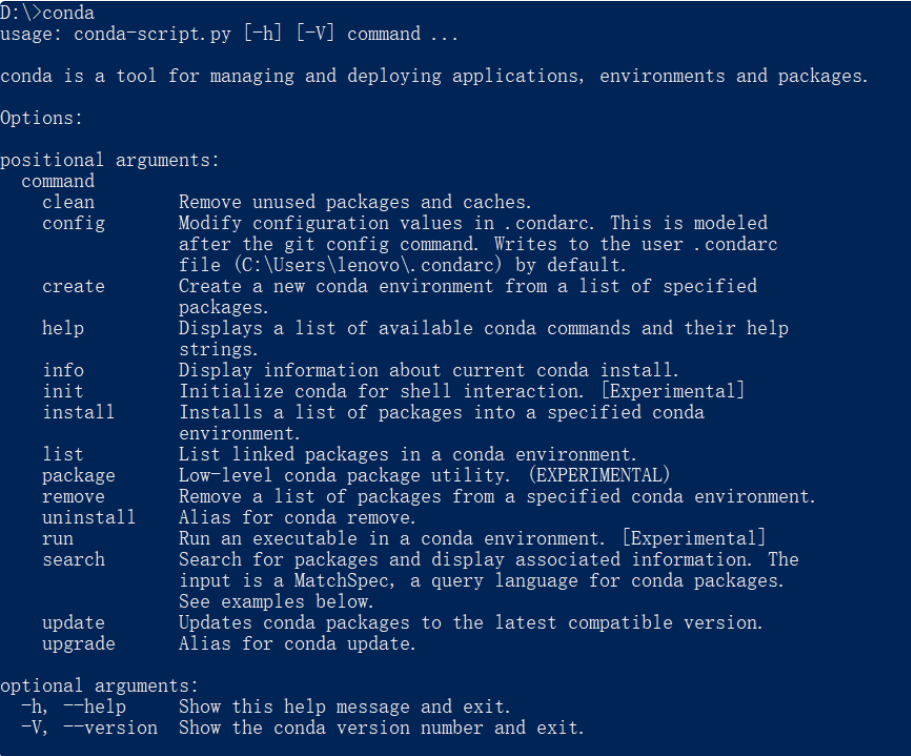Click the 'init' command name

click(x=63, y=392)
